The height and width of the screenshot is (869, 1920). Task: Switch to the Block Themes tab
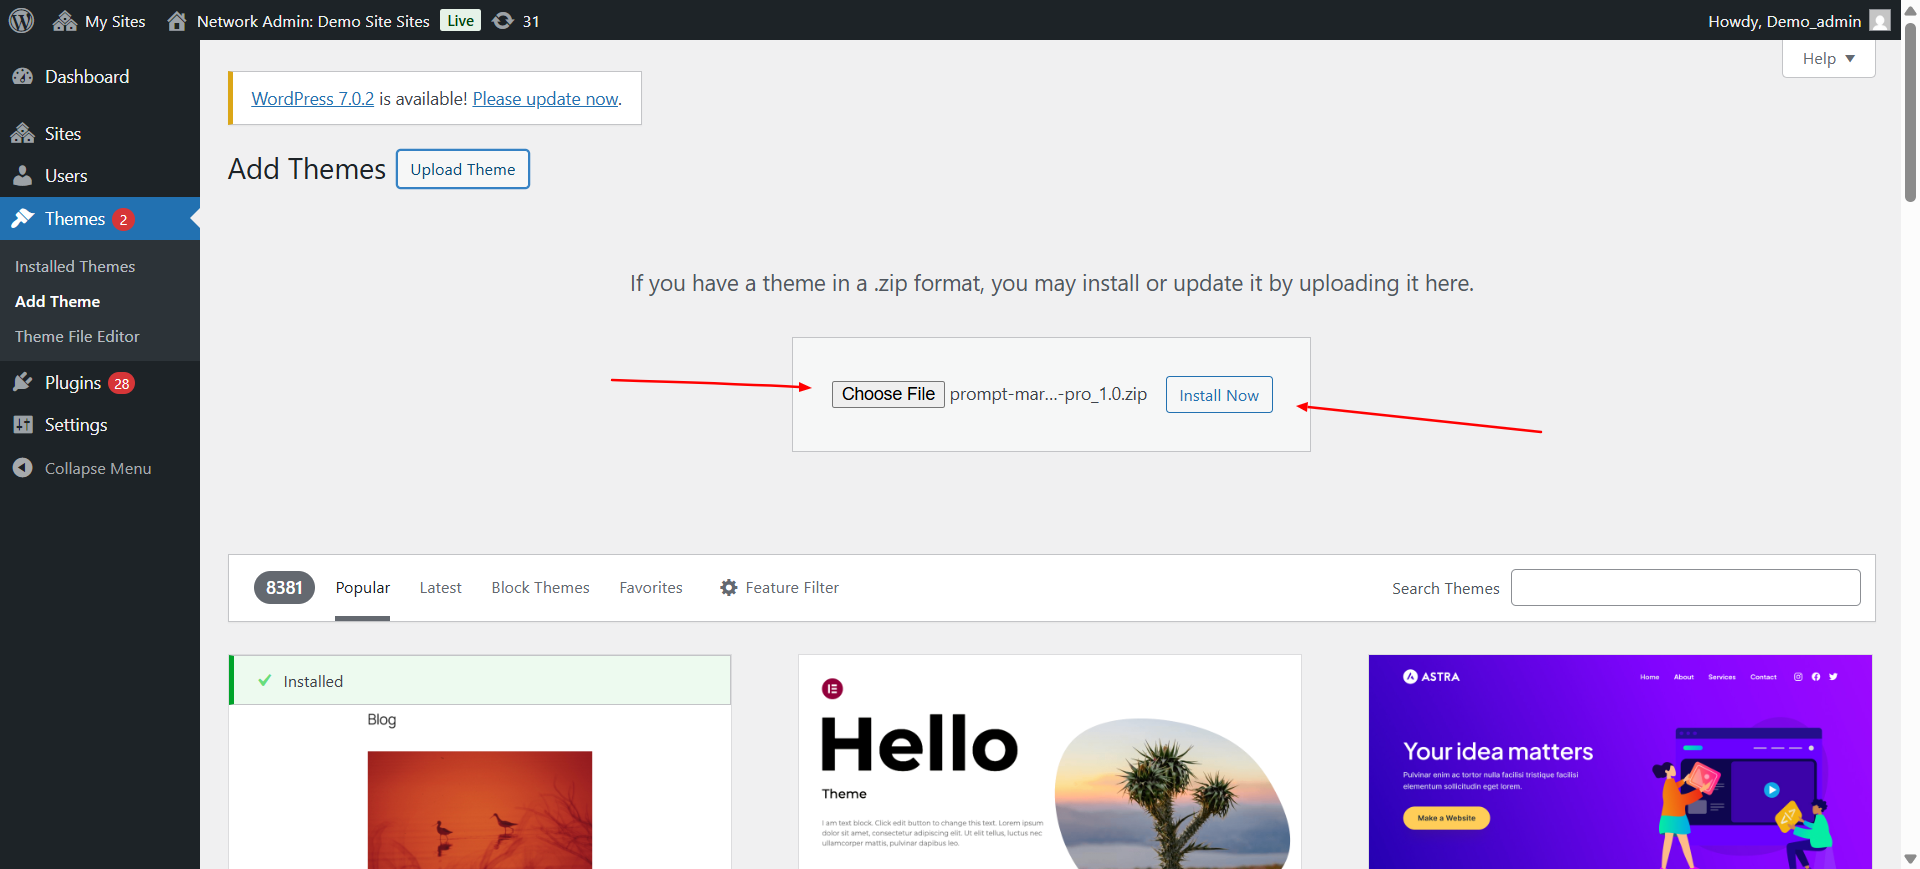540,588
